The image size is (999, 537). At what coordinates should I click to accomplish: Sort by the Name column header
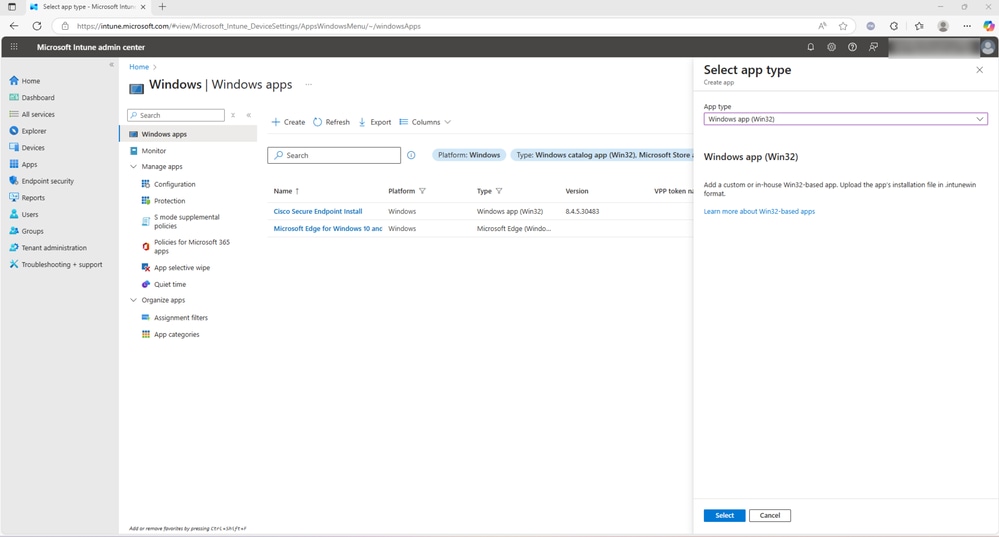tap(286, 191)
